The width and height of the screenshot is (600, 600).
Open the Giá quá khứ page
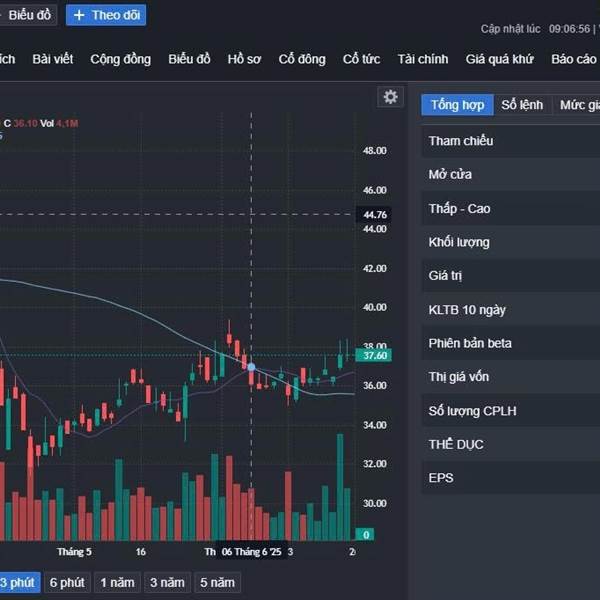499,59
